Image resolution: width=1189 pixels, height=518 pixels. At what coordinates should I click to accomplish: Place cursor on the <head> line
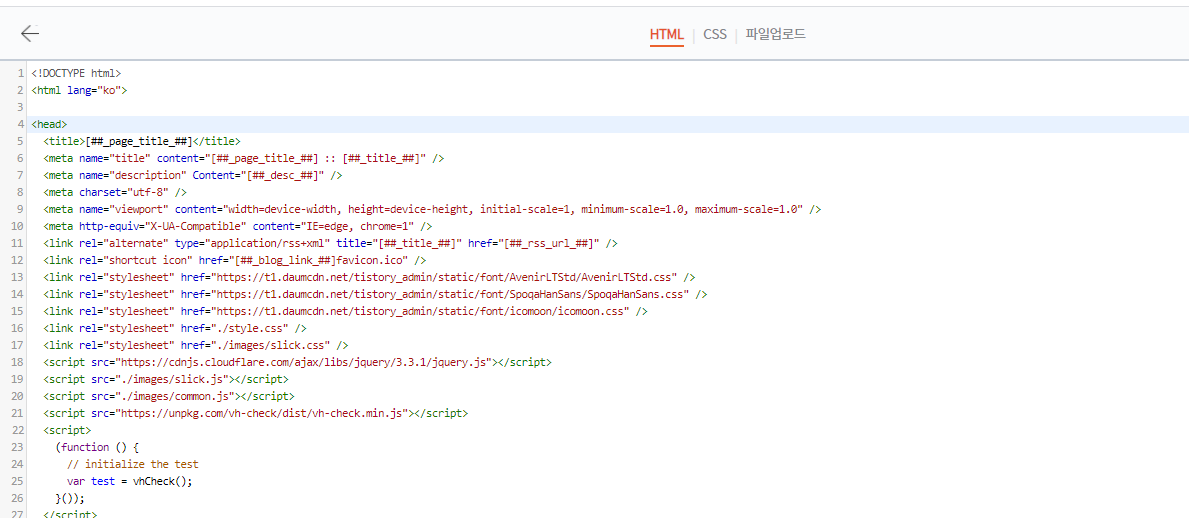pyautogui.click(x=49, y=124)
